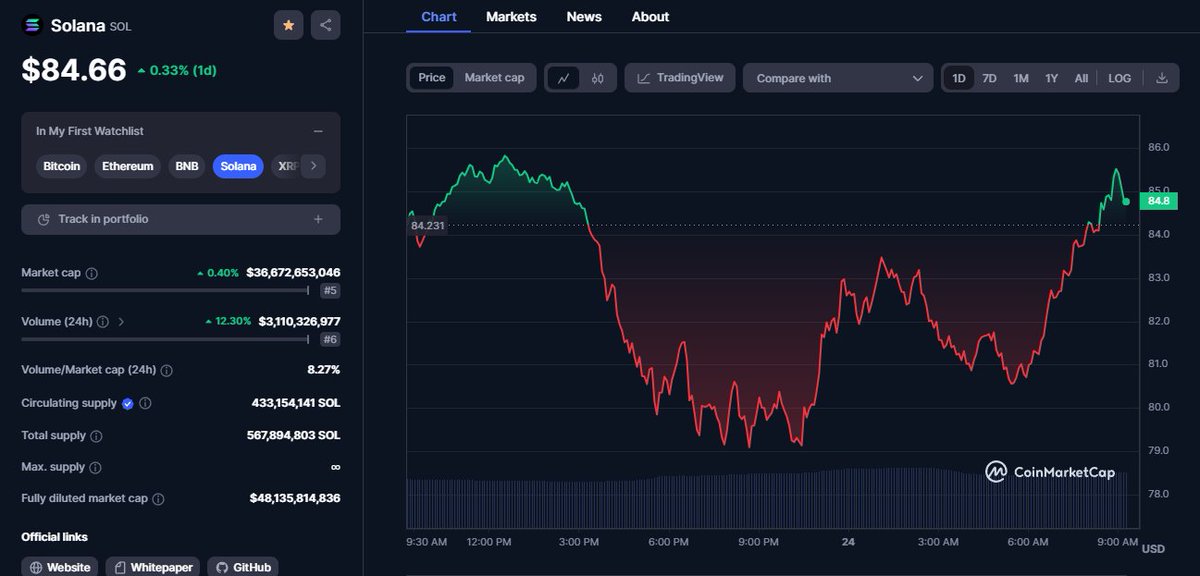Click the star favorite icon

289,25
